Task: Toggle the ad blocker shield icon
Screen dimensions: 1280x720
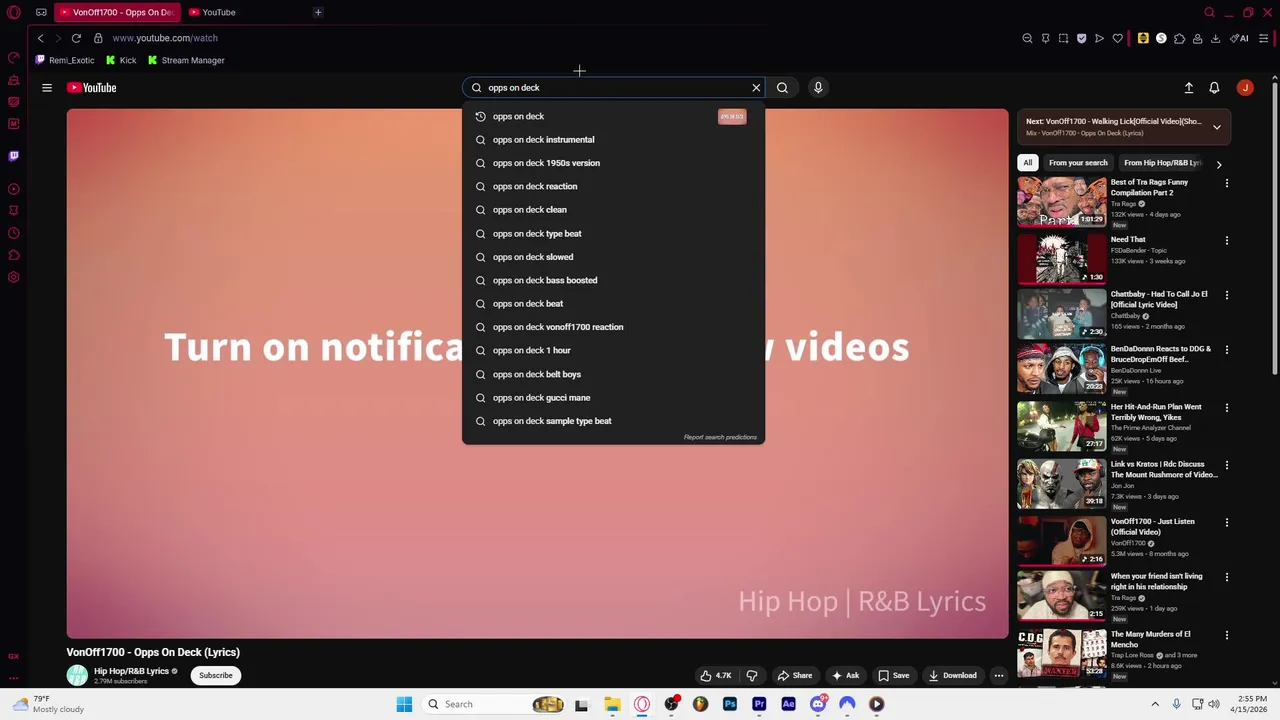Action: (x=1081, y=38)
